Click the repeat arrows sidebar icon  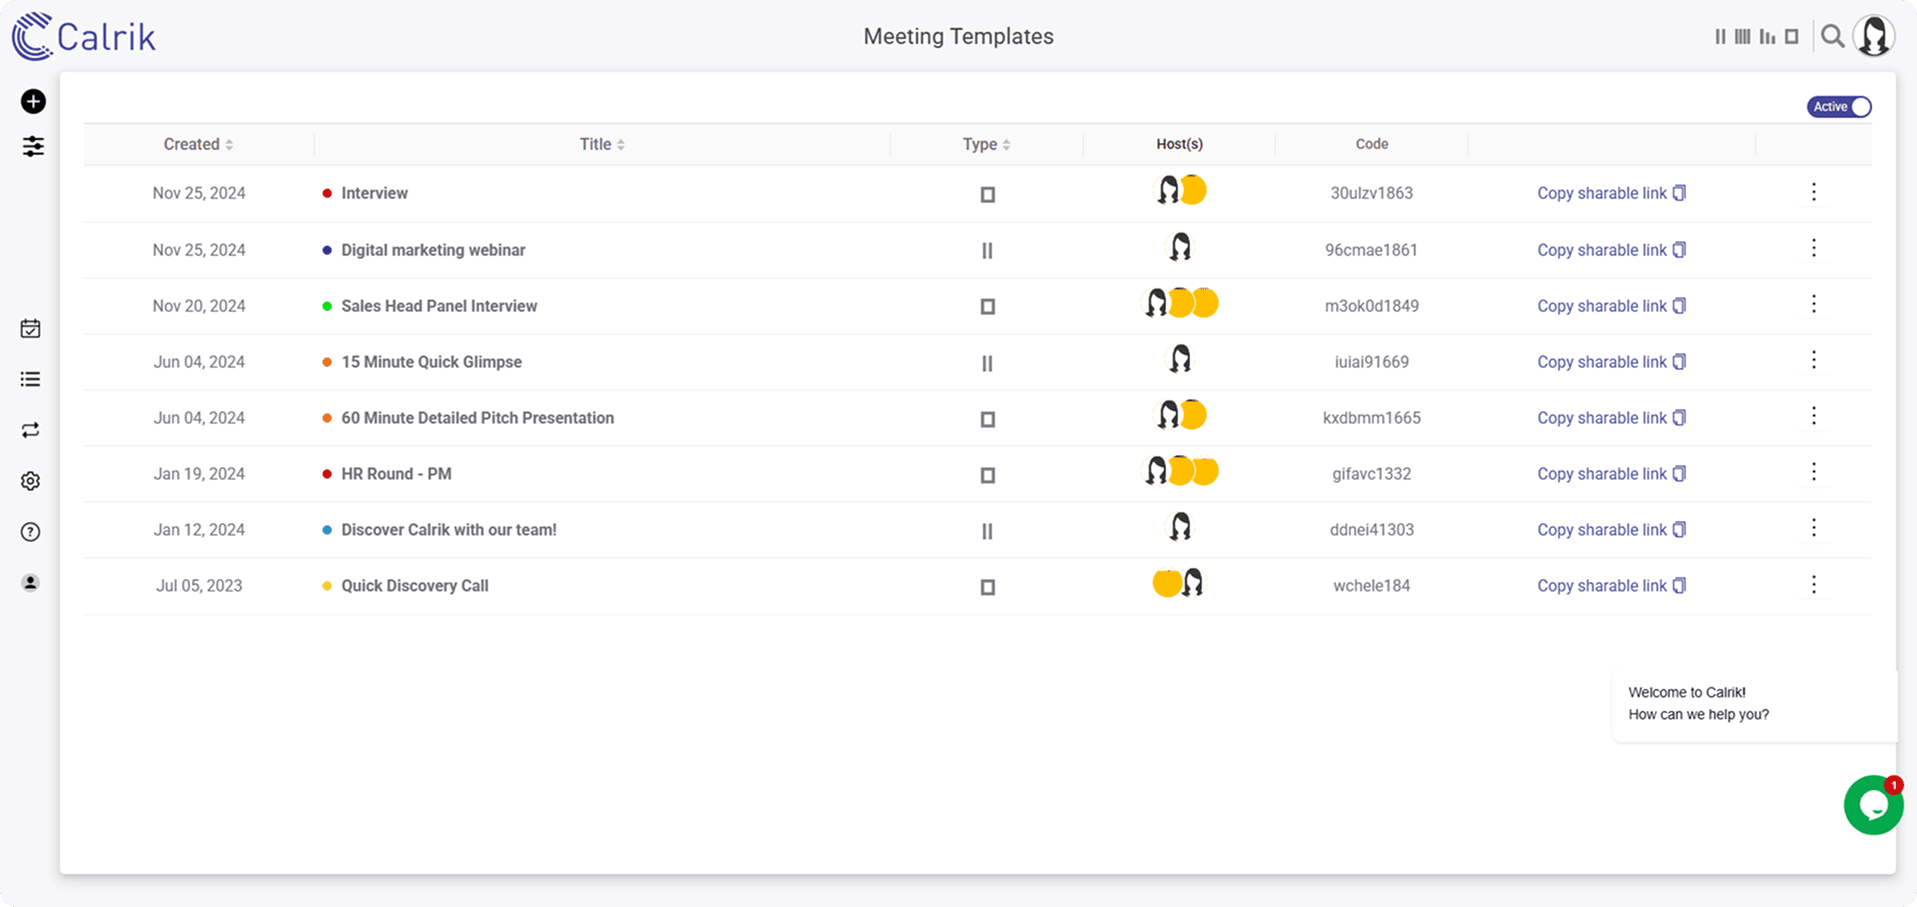pyautogui.click(x=31, y=430)
